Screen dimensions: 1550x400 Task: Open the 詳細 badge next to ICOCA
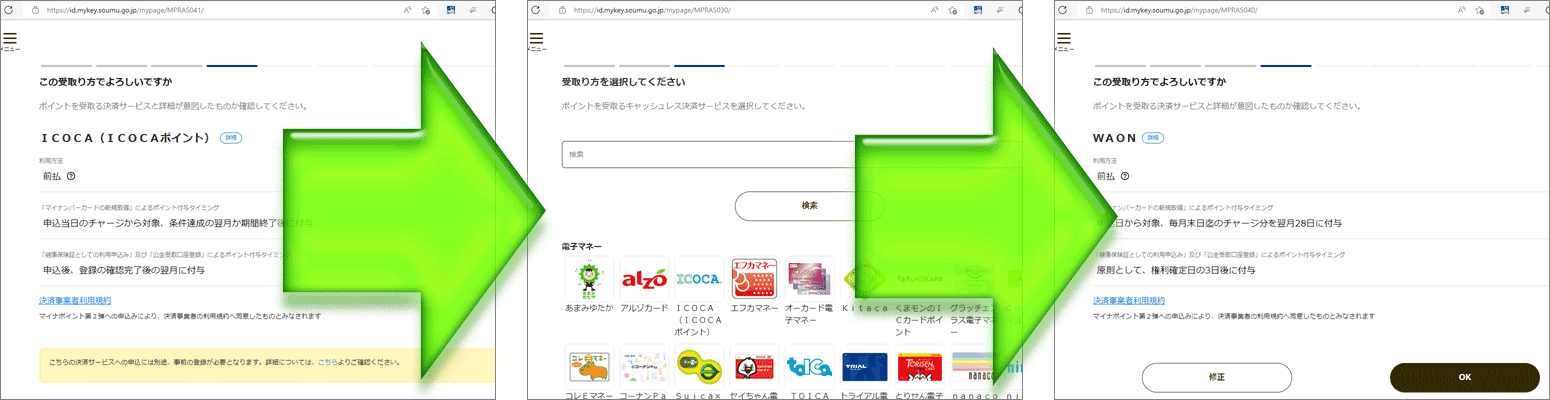(x=231, y=138)
